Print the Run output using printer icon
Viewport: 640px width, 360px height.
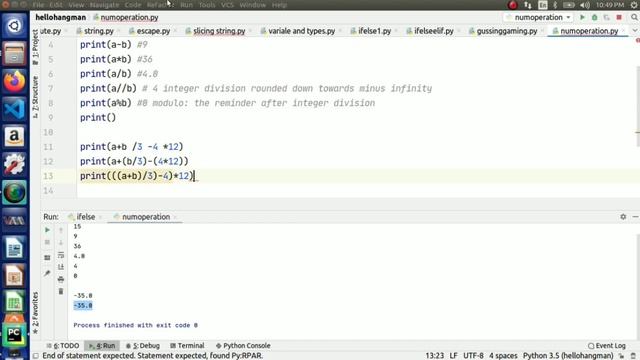click(x=61, y=279)
